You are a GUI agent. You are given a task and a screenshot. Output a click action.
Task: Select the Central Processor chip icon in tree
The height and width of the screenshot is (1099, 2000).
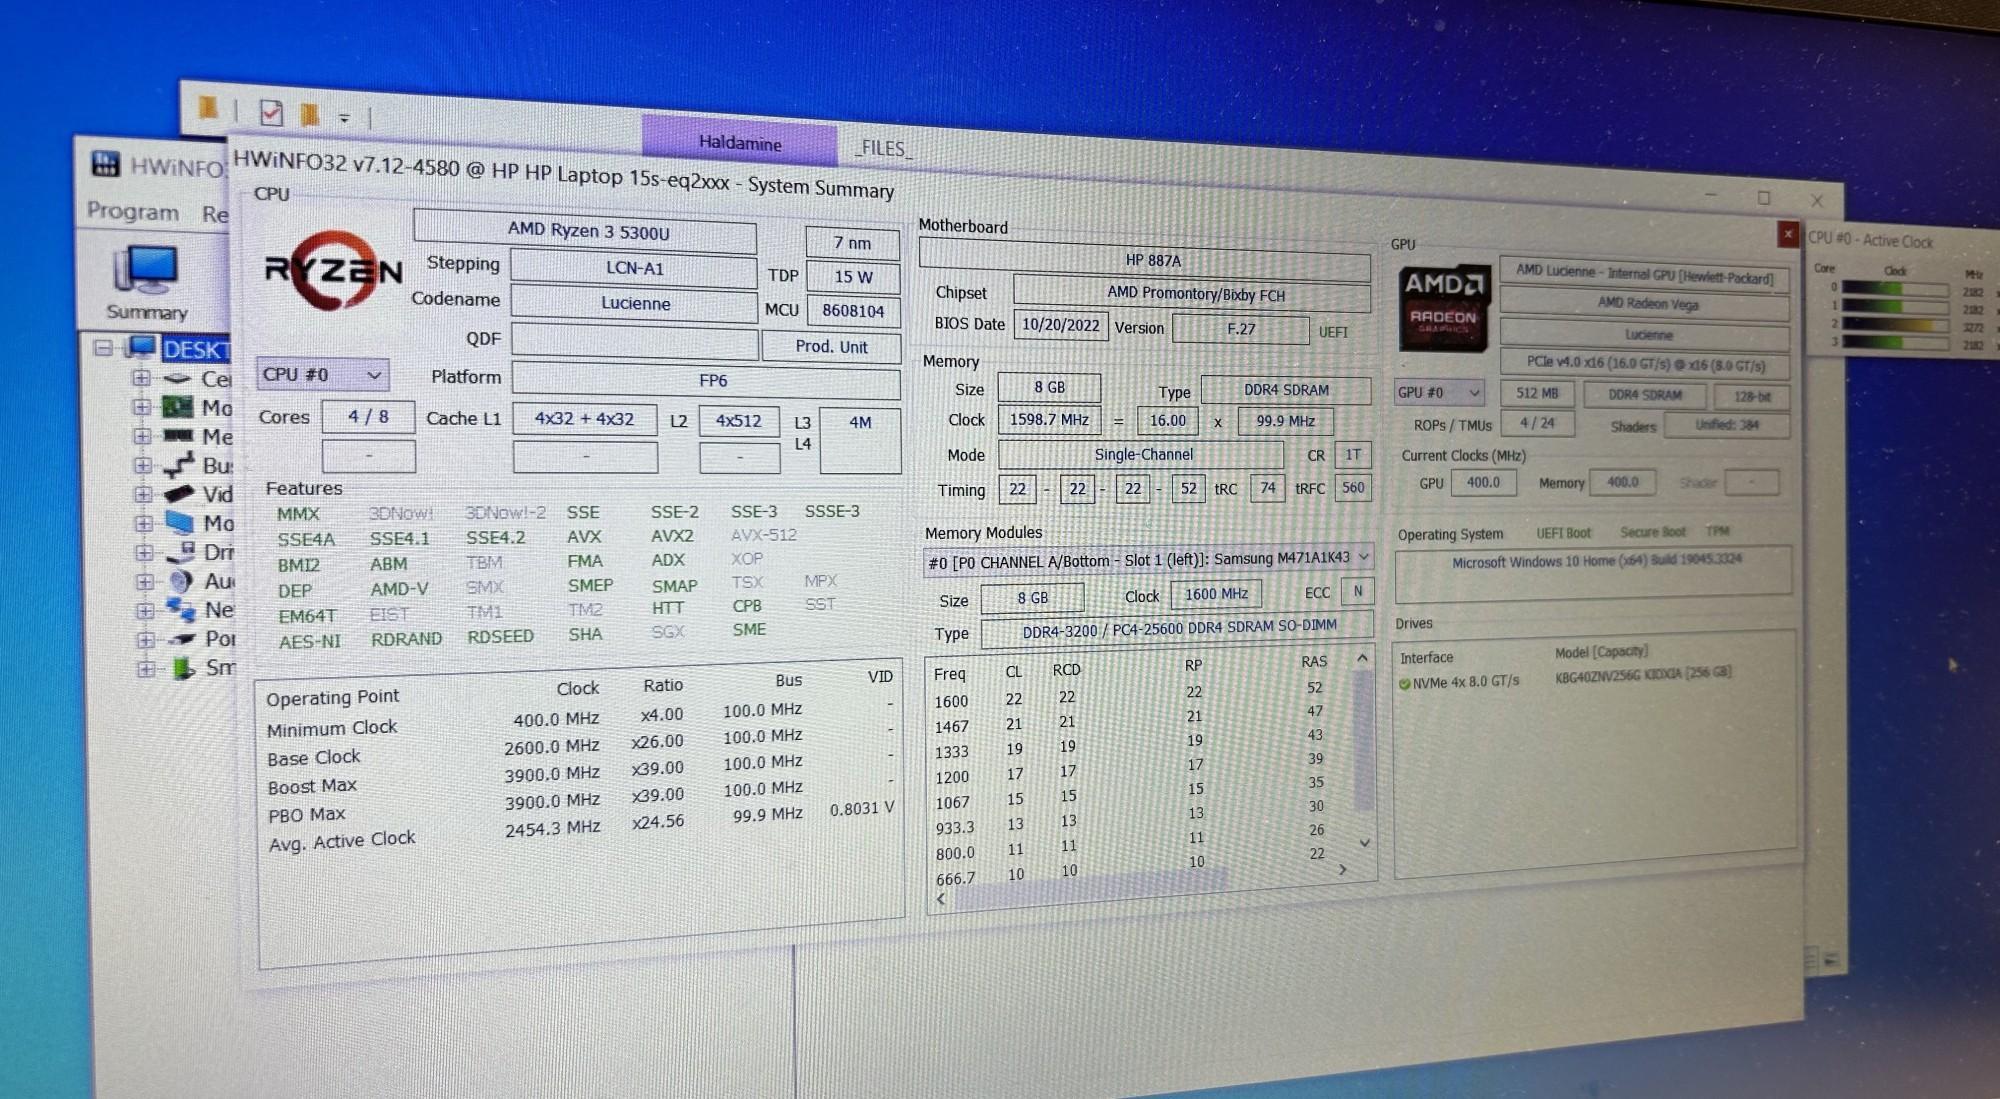coord(177,378)
